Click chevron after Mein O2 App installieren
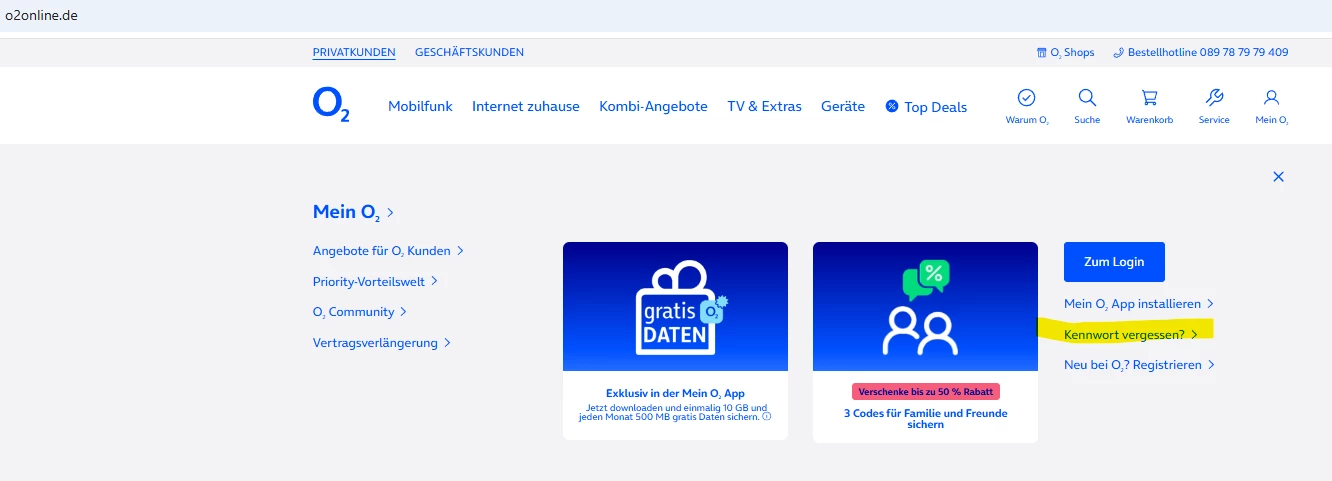The height and width of the screenshot is (481, 1332). pos(1210,304)
